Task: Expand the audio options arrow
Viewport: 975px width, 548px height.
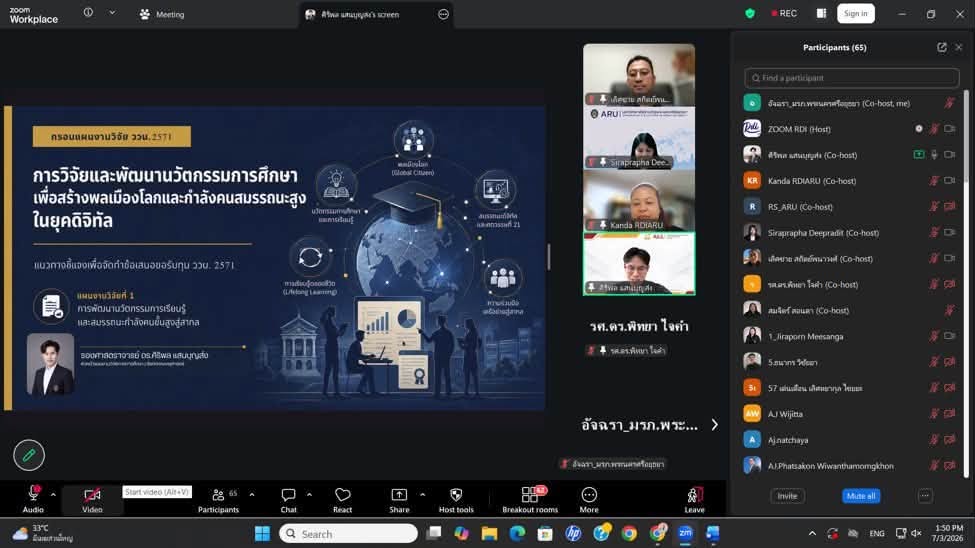Action: 53,495
